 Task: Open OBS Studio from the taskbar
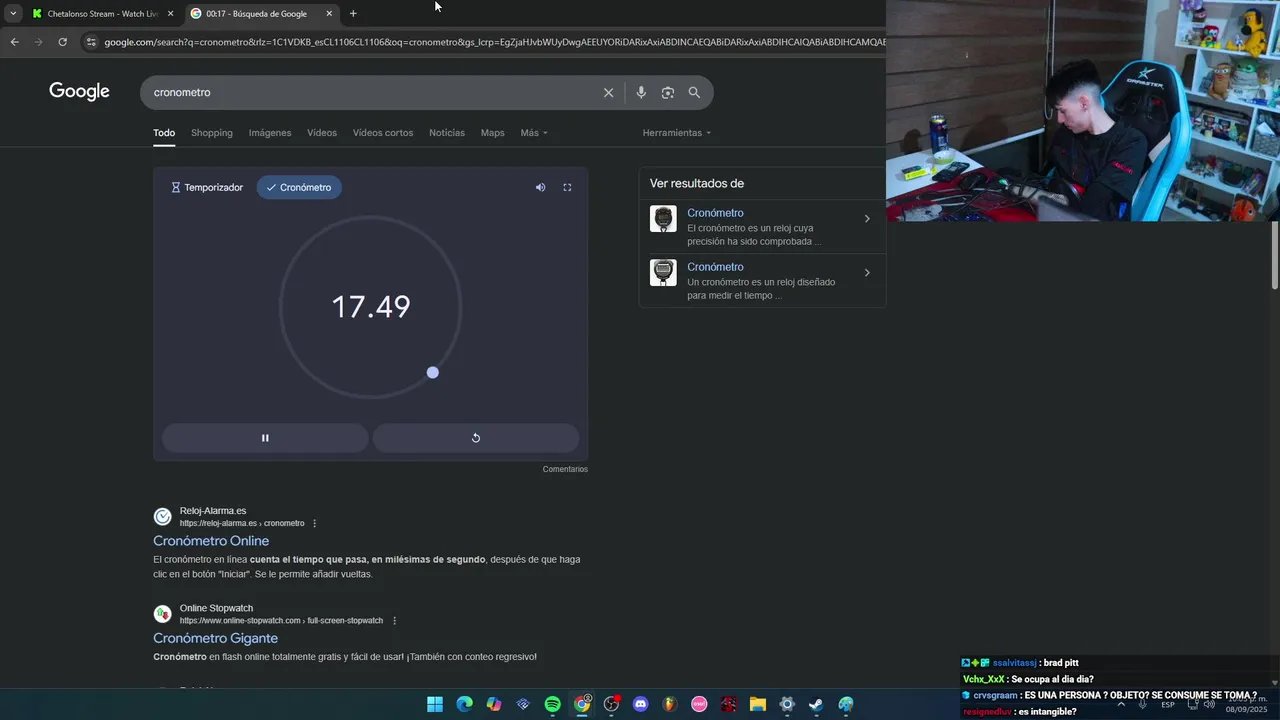point(611,704)
